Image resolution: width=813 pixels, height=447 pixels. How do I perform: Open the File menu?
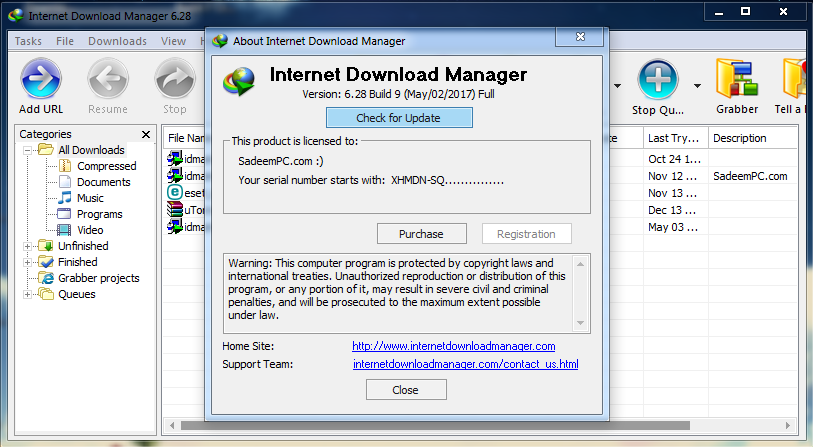65,41
